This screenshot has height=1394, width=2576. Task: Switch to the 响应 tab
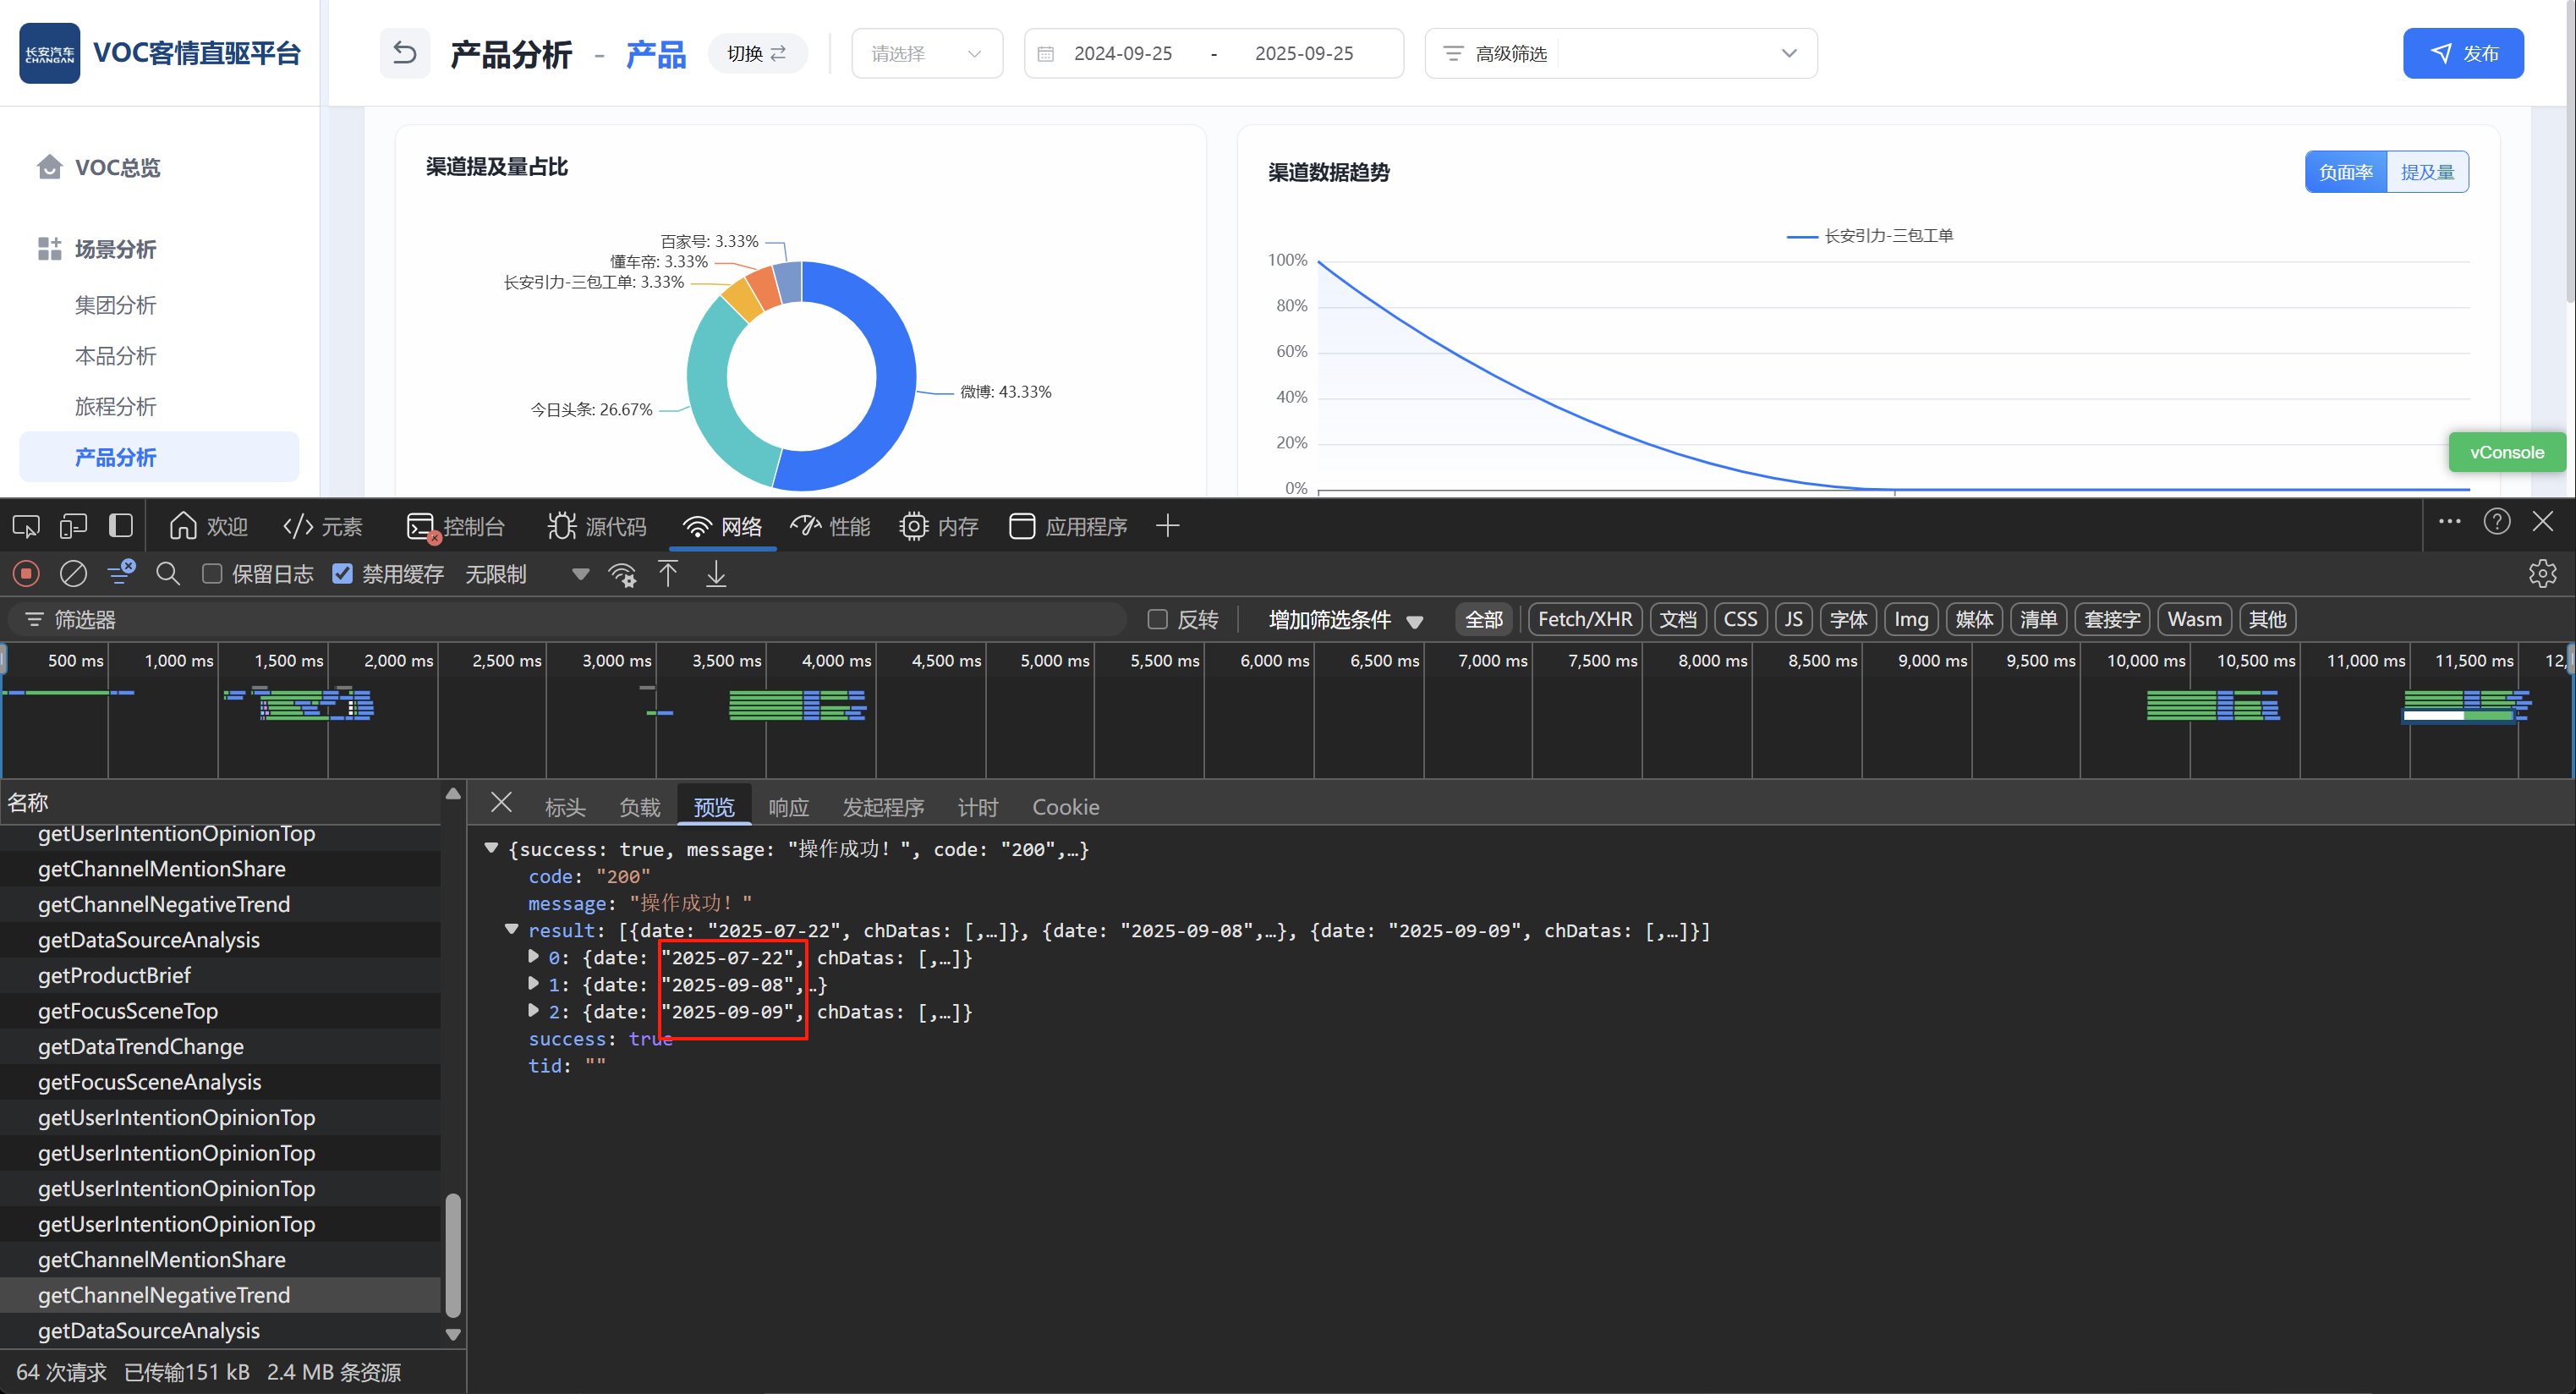[788, 807]
